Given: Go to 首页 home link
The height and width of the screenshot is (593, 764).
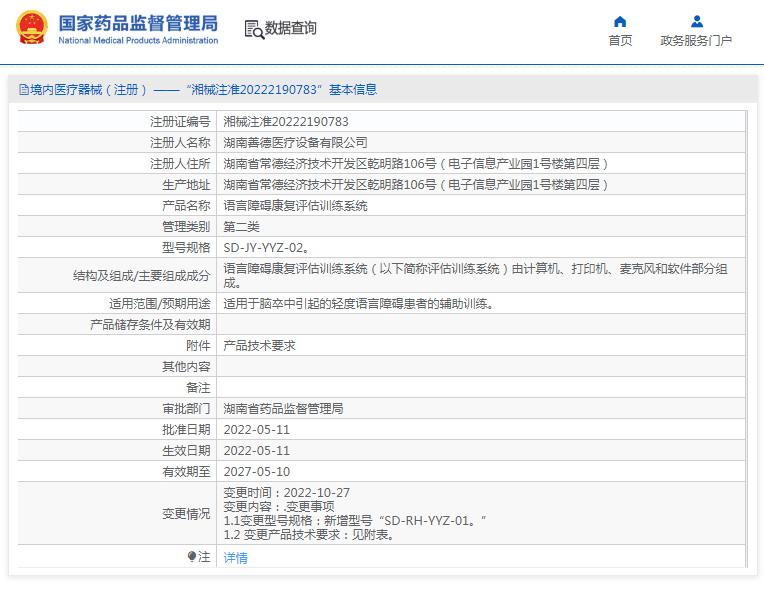Looking at the screenshot, I should pyautogui.click(x=620, y=40).
